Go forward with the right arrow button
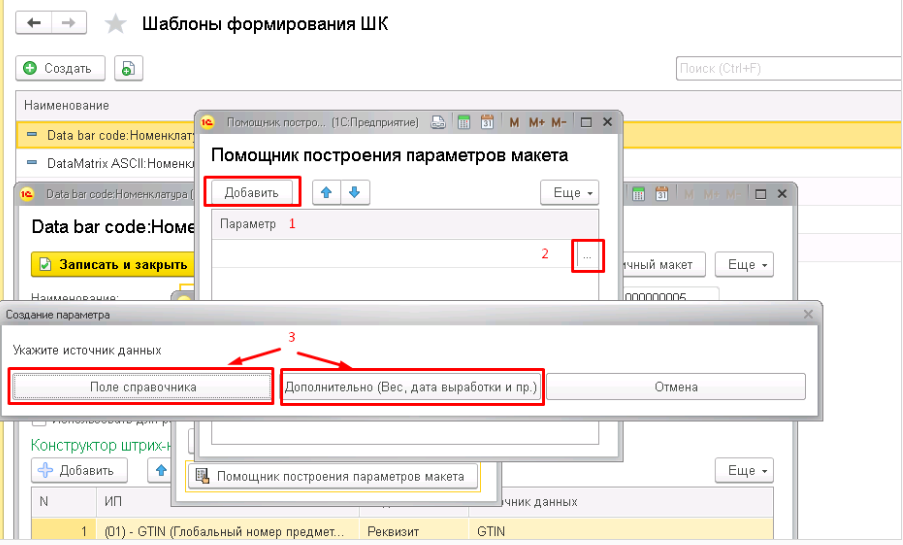903x545 pixels. tap(69, 23)
